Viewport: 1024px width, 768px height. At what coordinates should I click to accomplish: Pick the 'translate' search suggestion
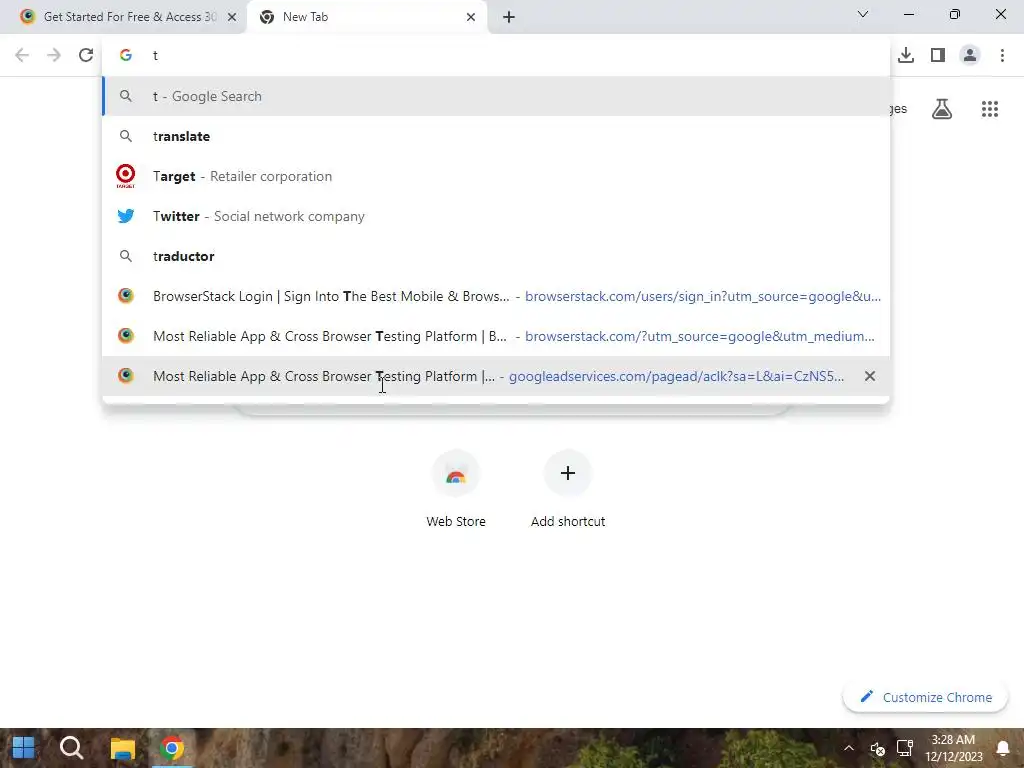pyautogui.click(x=496, y=136)
